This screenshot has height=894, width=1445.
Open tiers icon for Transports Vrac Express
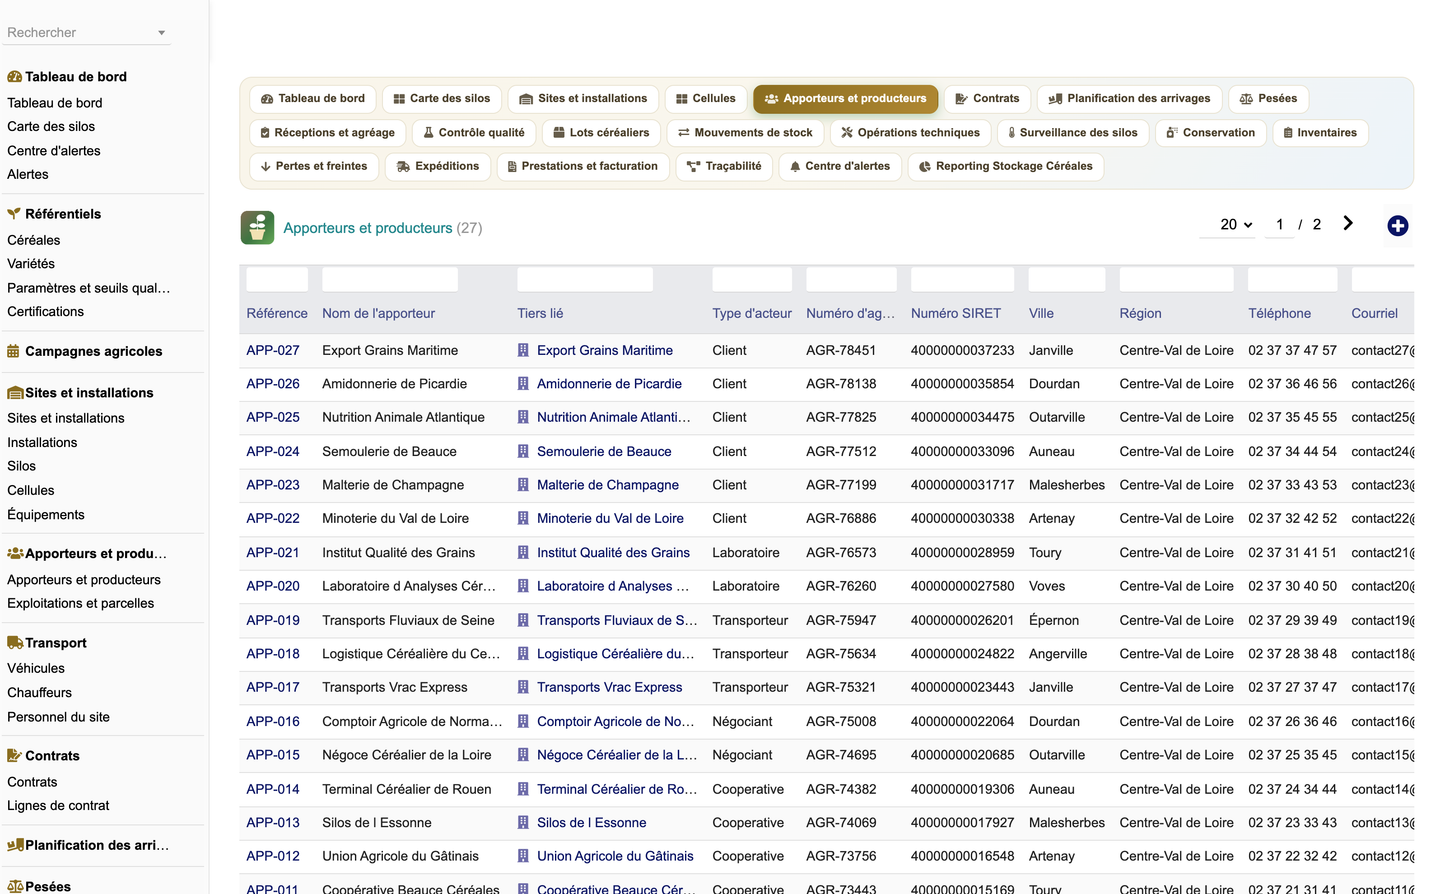coord(523,688)
